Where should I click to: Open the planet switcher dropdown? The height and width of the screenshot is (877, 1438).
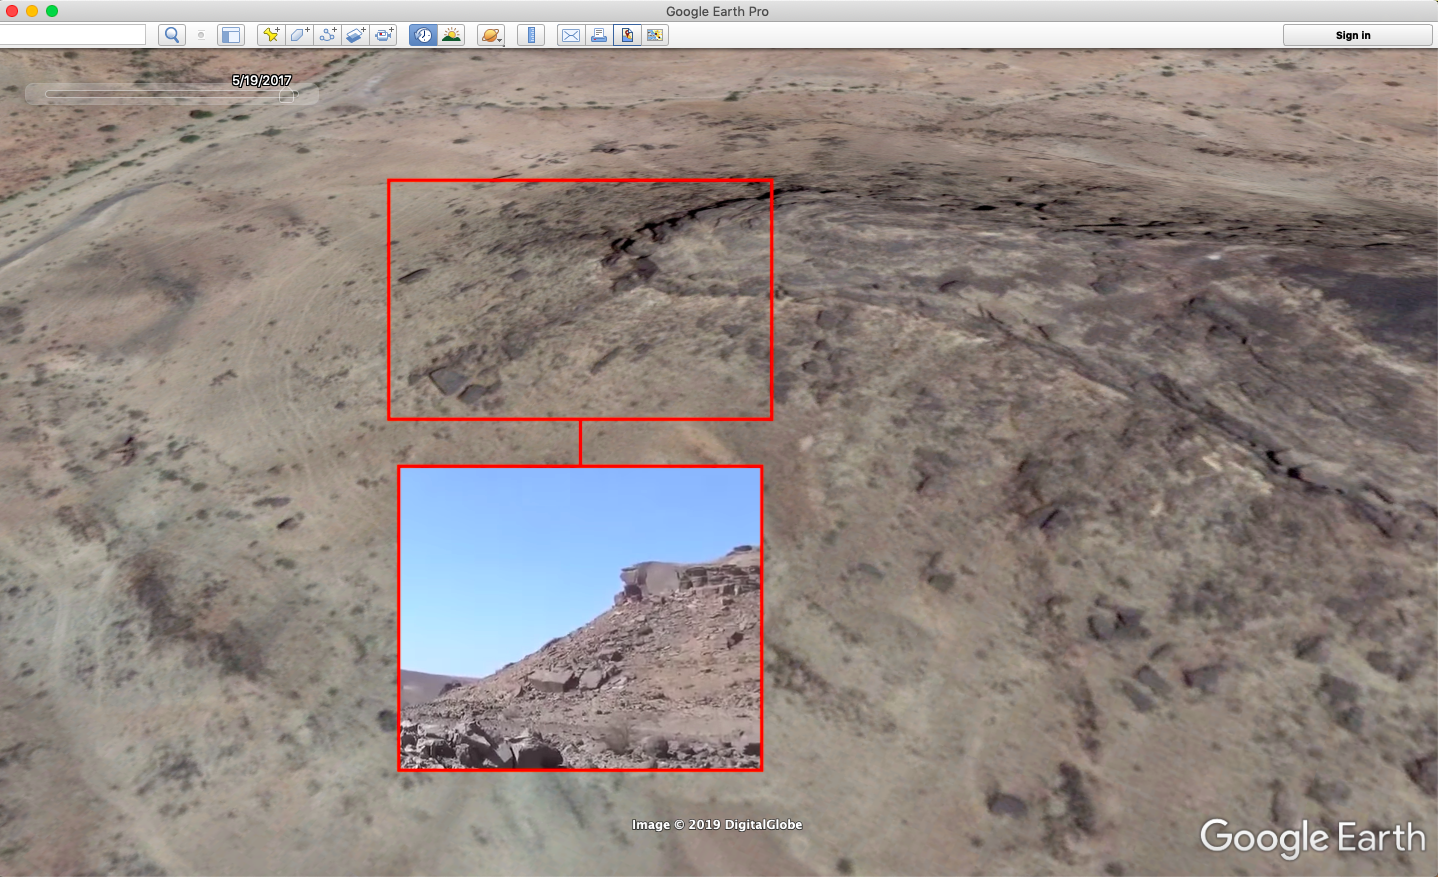click(x=491, y=35)
